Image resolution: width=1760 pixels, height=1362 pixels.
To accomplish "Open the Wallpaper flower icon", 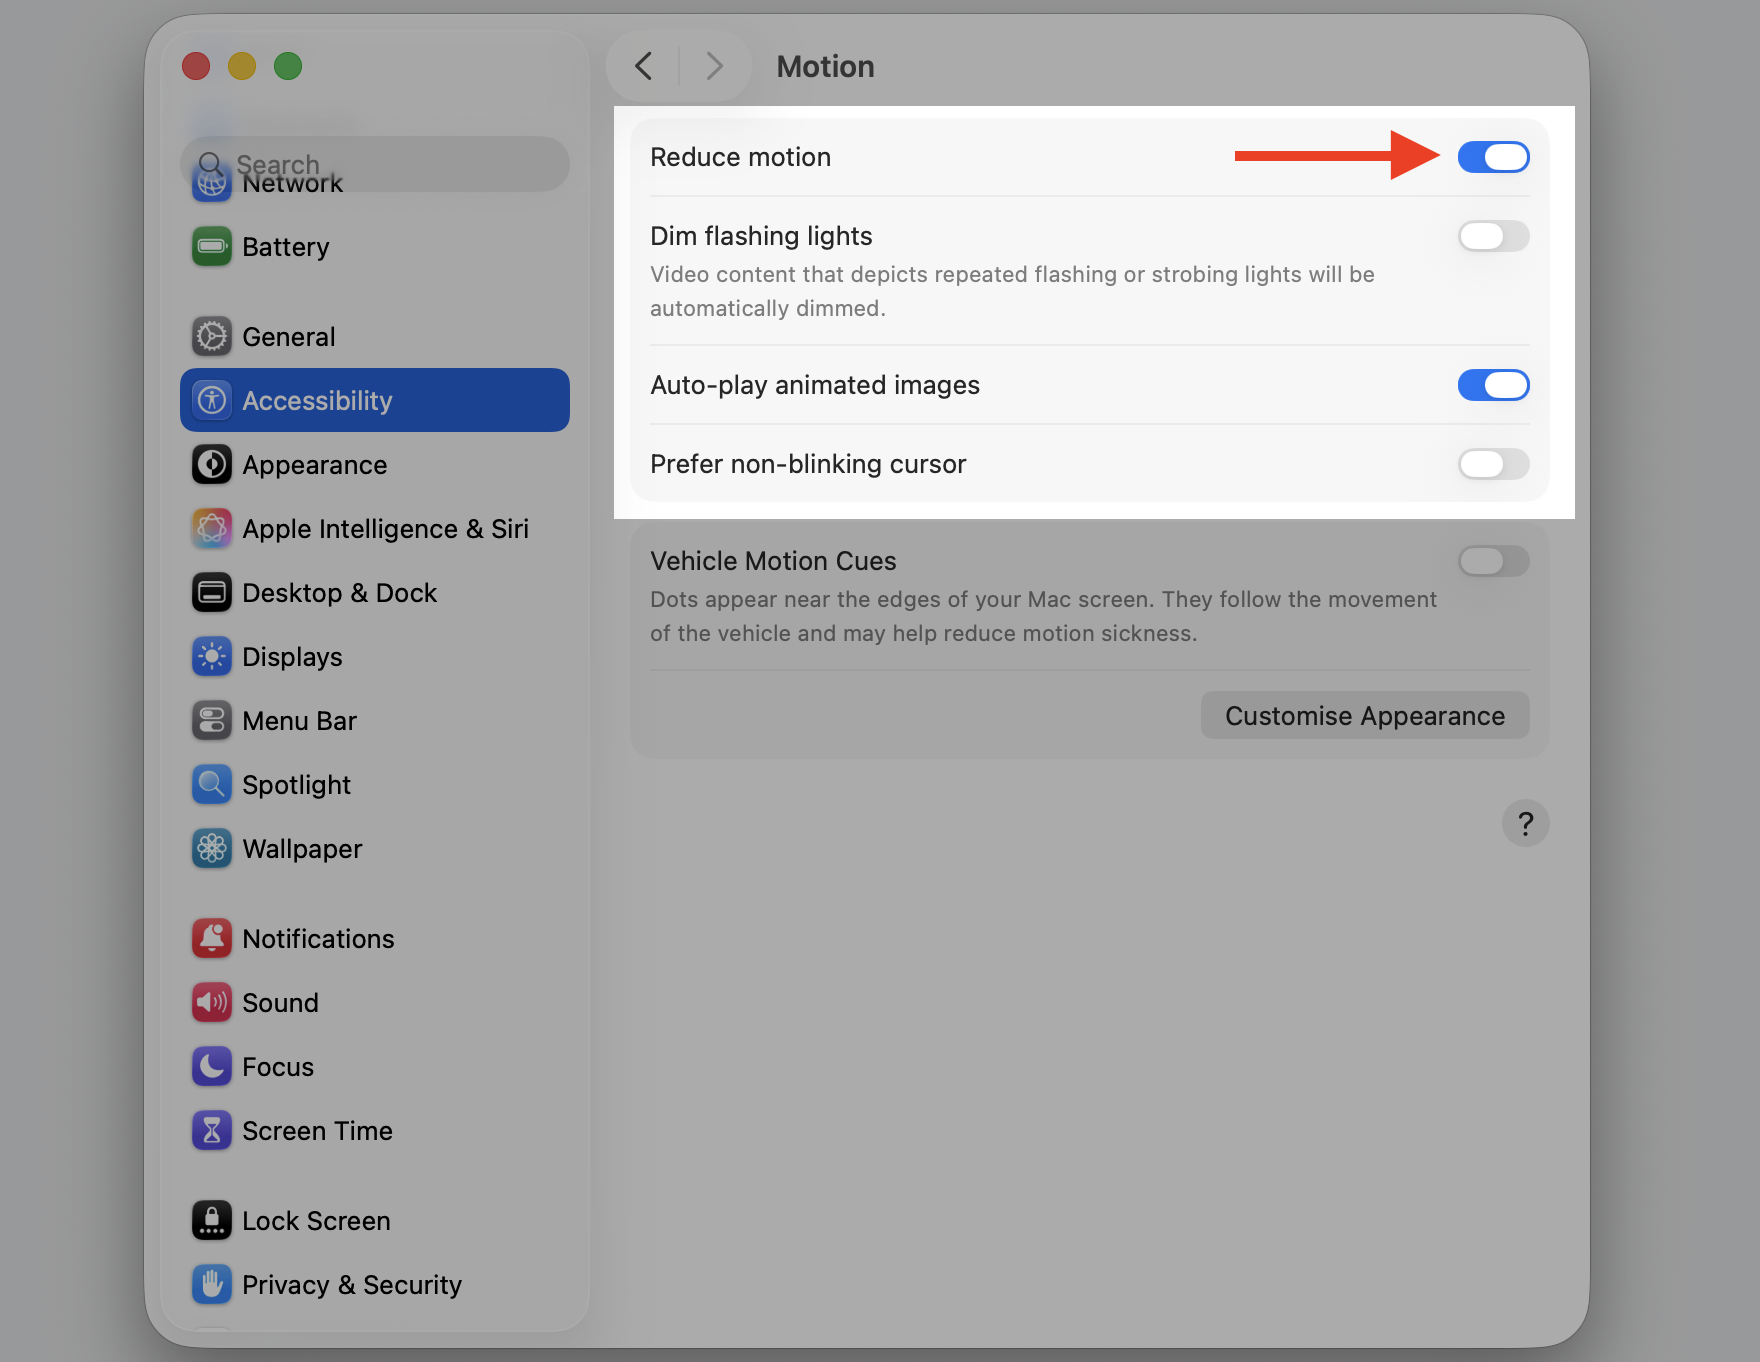I will (x=212, y=848).
